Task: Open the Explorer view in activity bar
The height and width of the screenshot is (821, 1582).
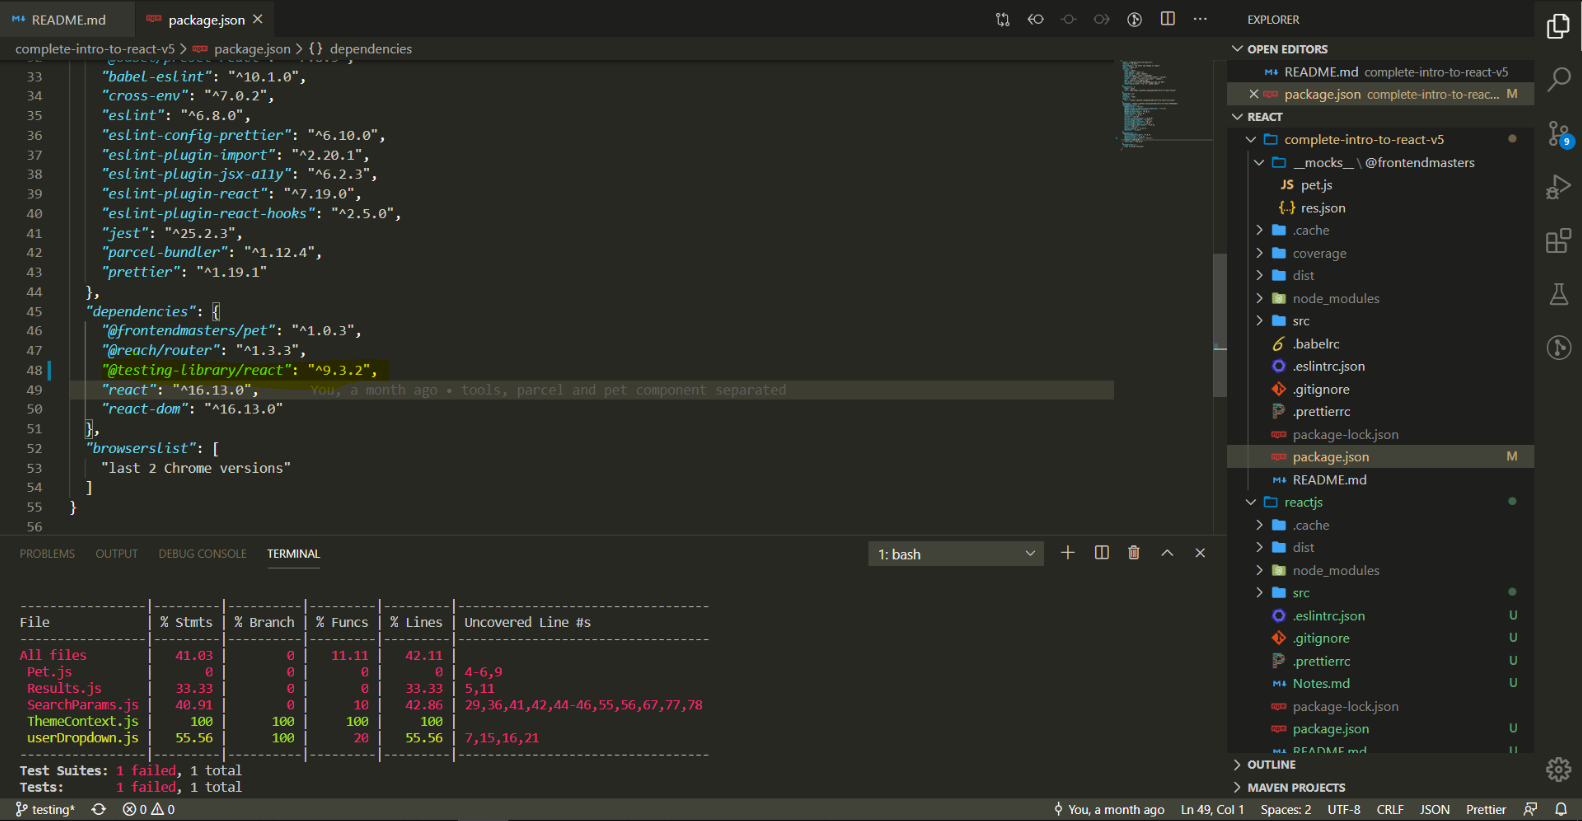Action: tap(1558, 26)
